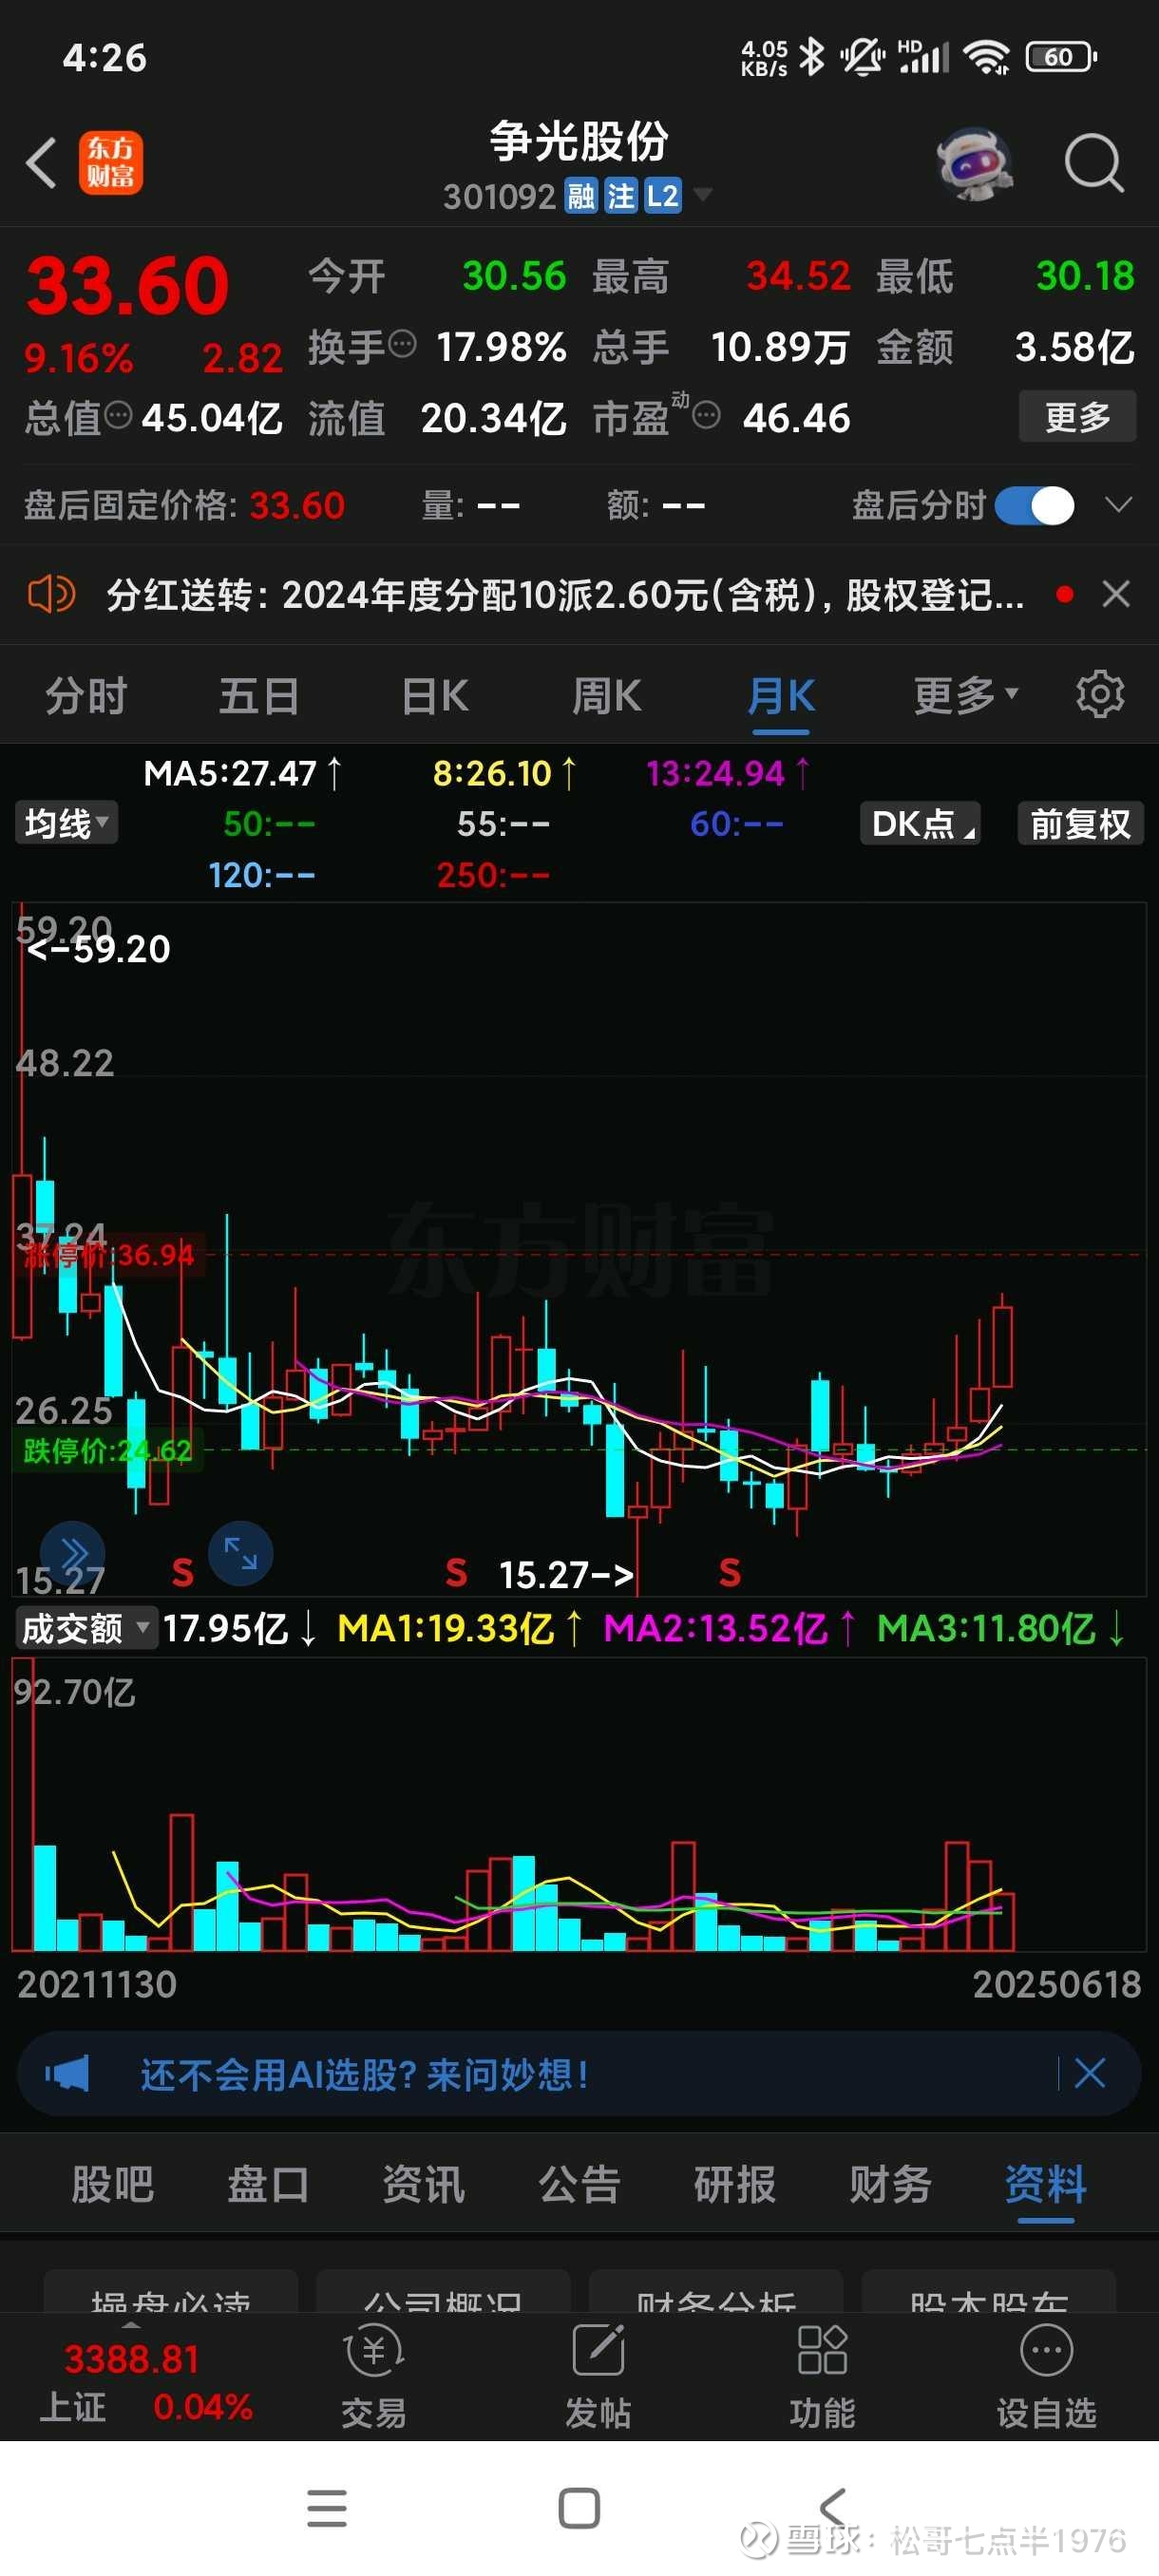Tap the double-chevron chart scroll button
Viewport: 1159px width, 2576px height.
coord(73,1554)
